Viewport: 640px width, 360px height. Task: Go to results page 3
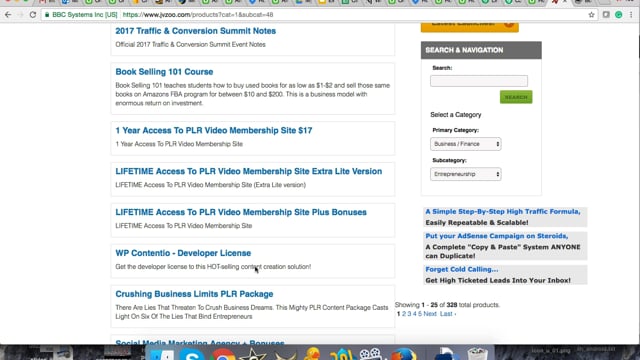click(x=409, y=314)
